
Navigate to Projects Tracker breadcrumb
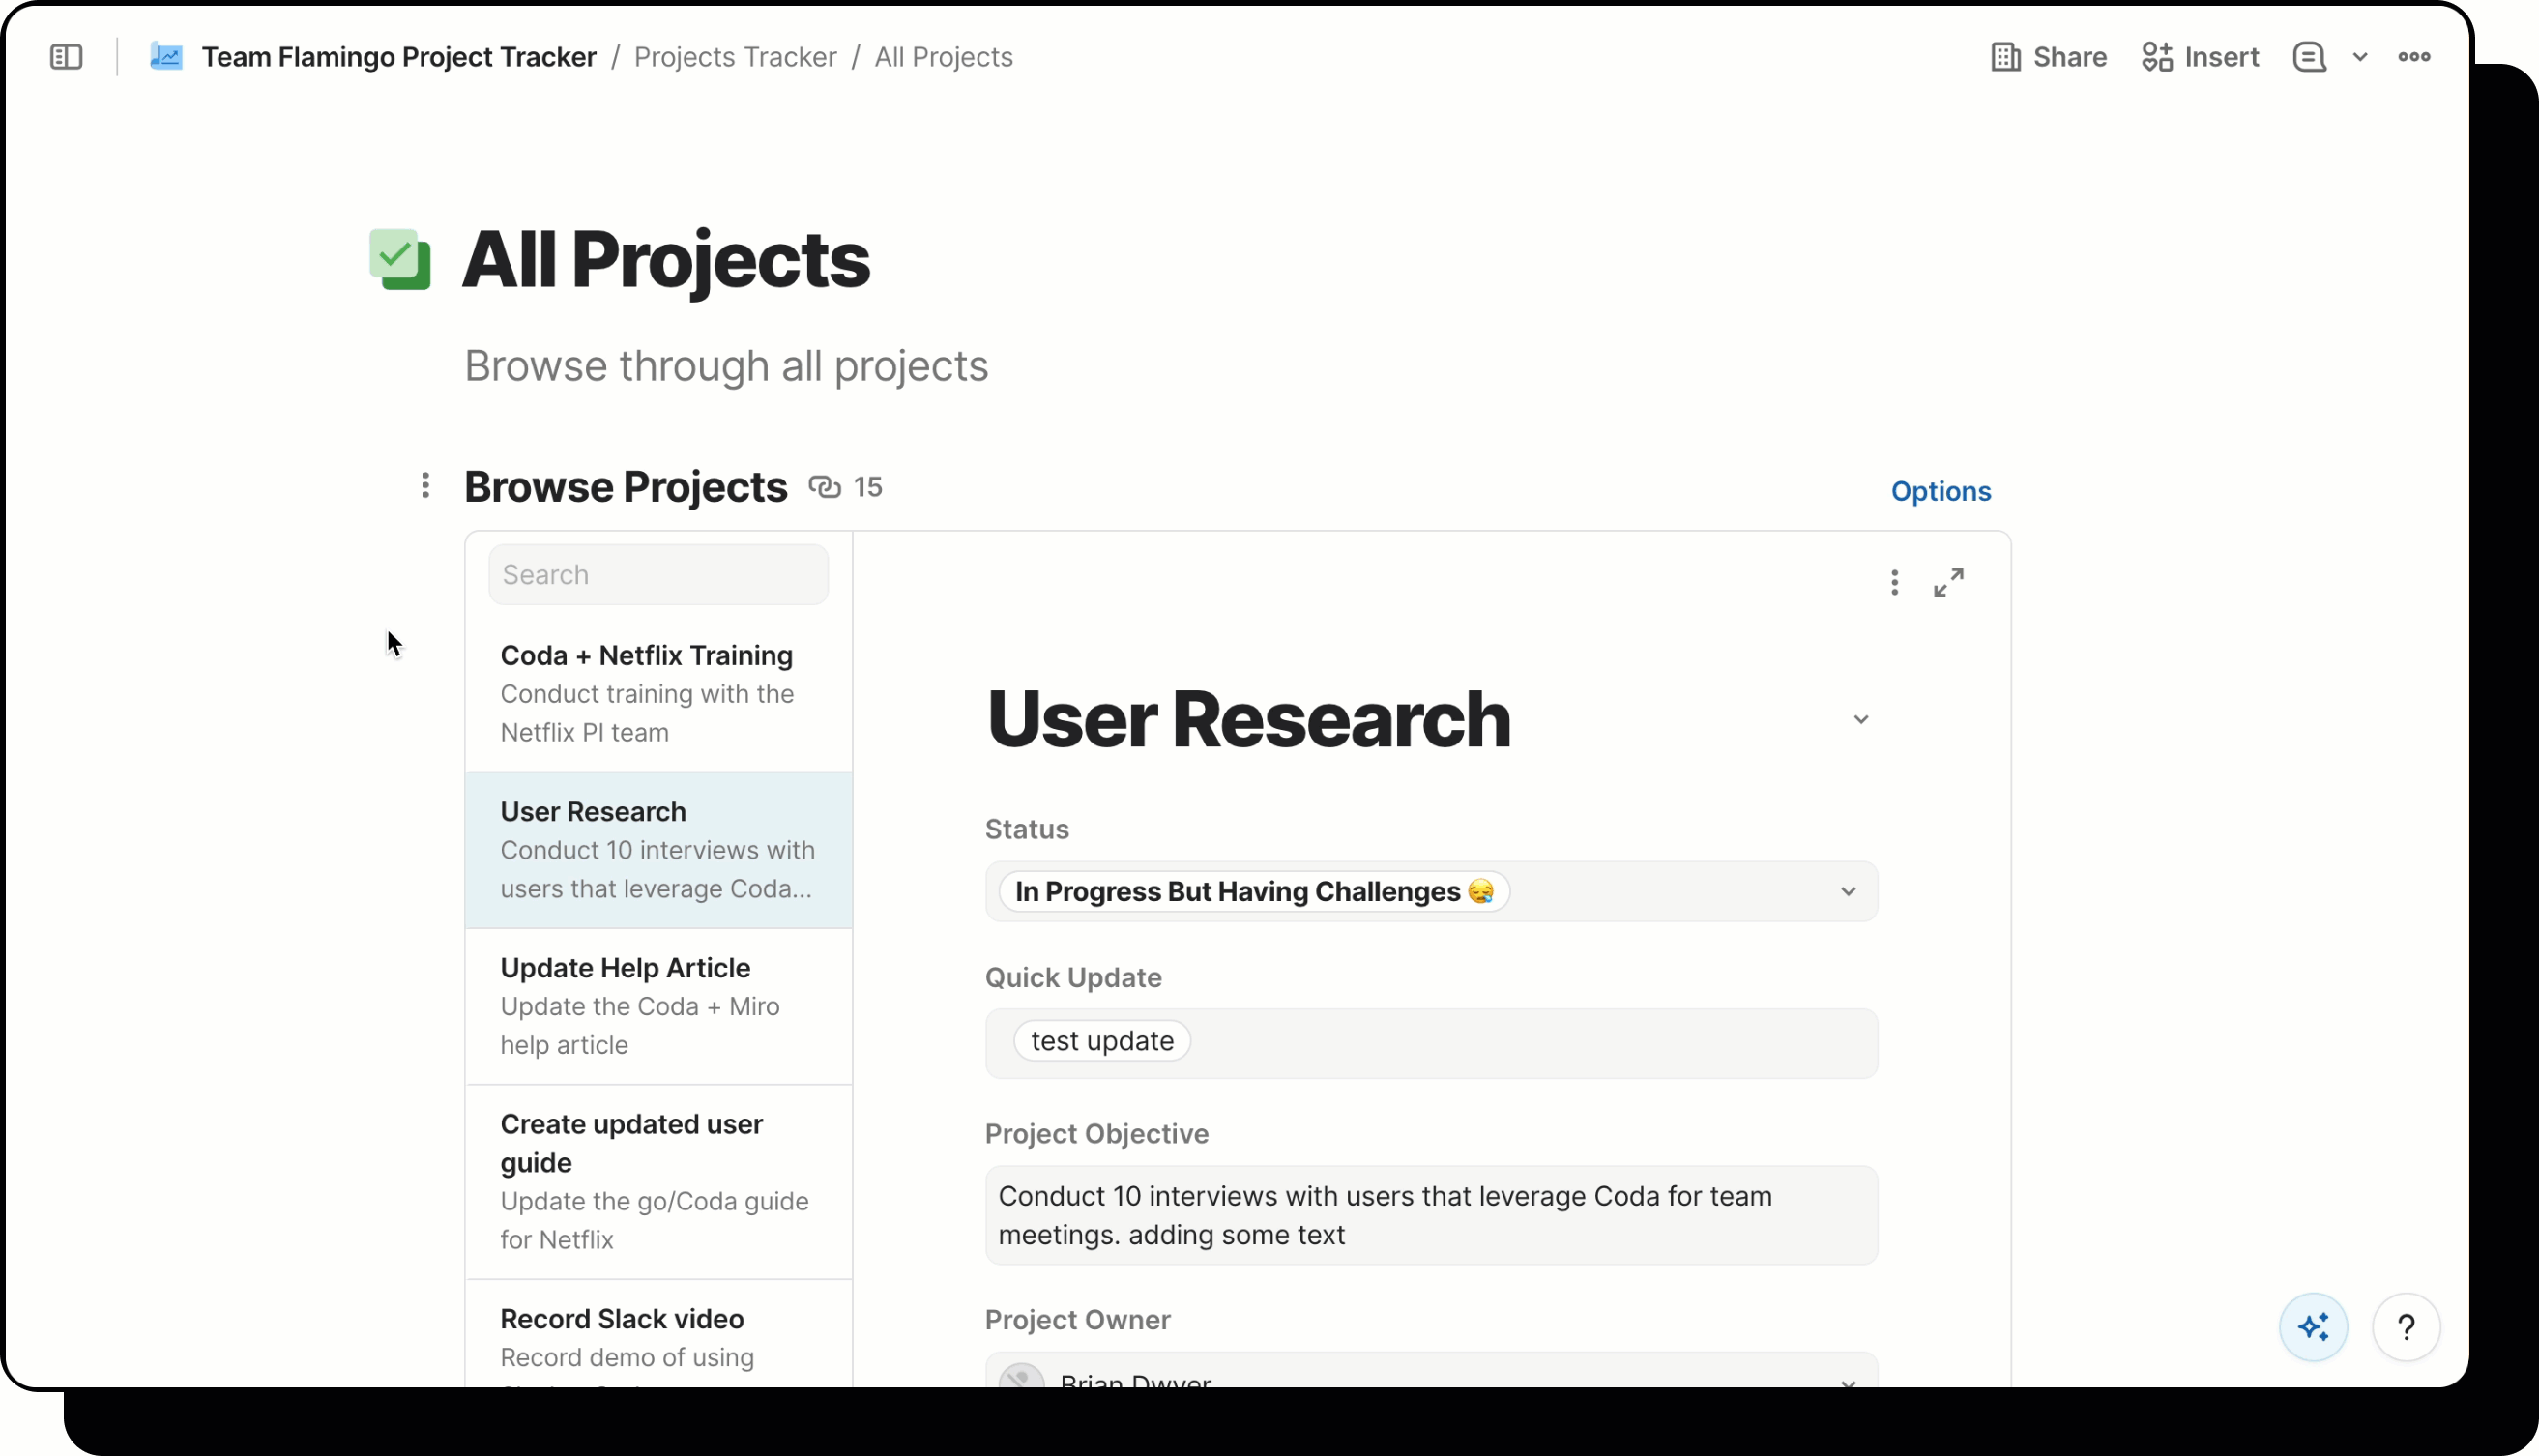tap(735, 57)
